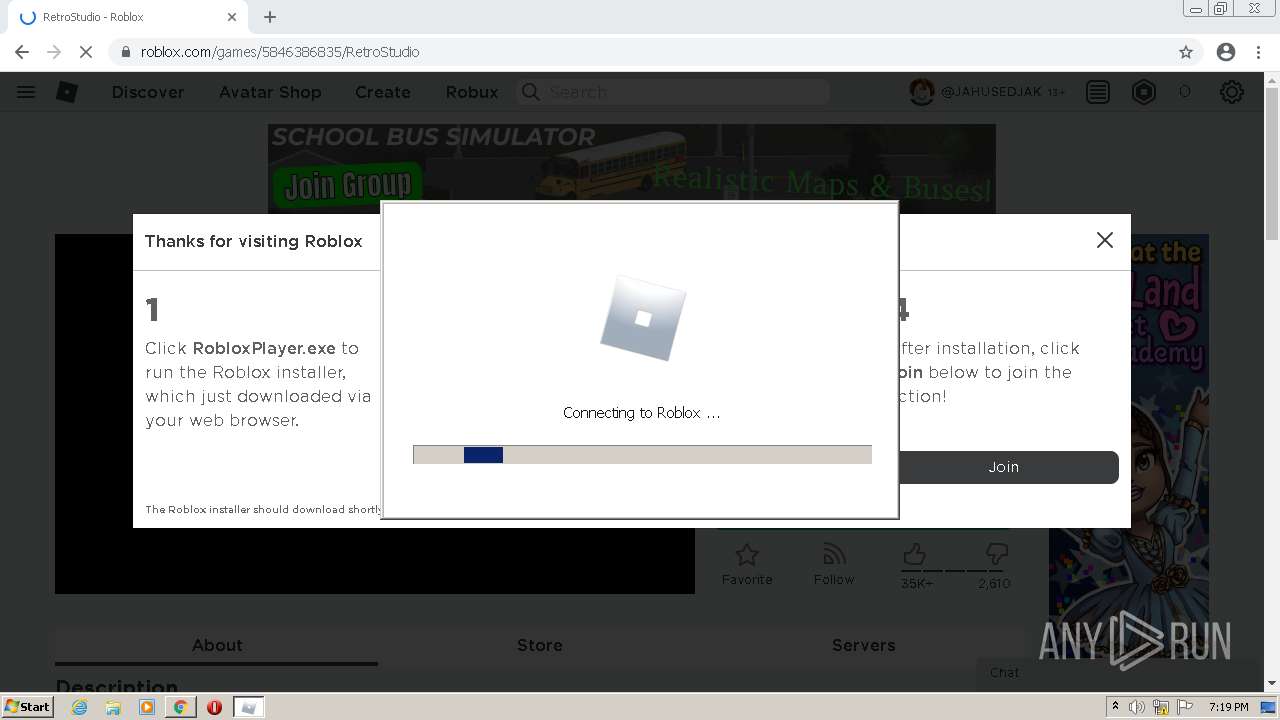The image size is (1280, 720).
Task: Open the Create page
Action: click(383, 92)
